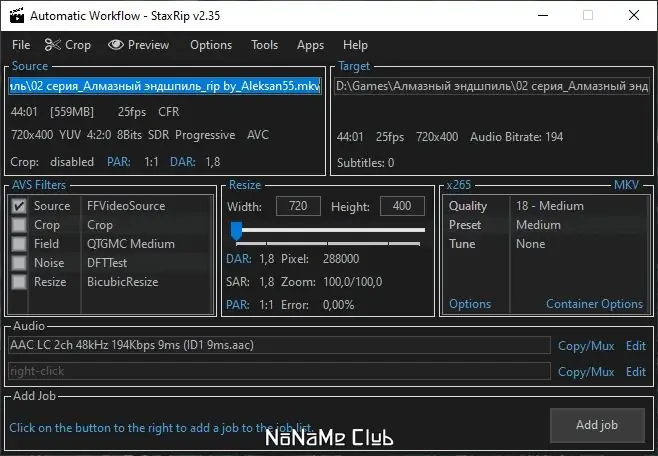Click Copy/Mux for the AAC audio track
Screen dimensions: 658x456
coord(586,346)
